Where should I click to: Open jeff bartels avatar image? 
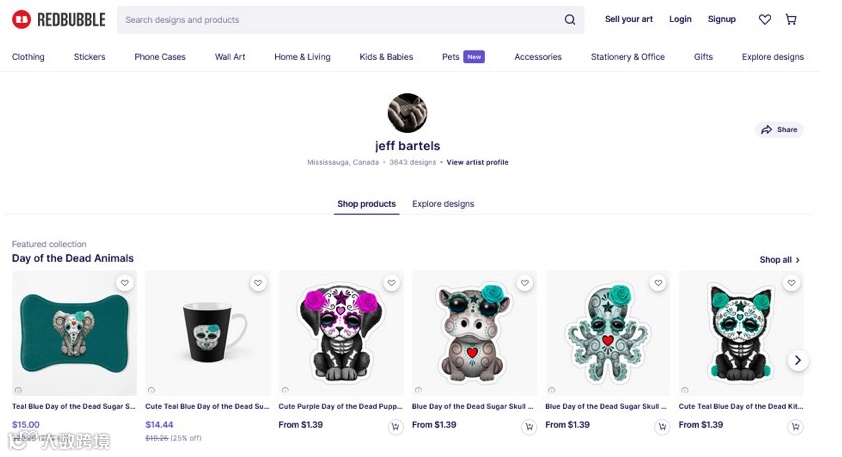pyautogui.click(x=408, y=113)
